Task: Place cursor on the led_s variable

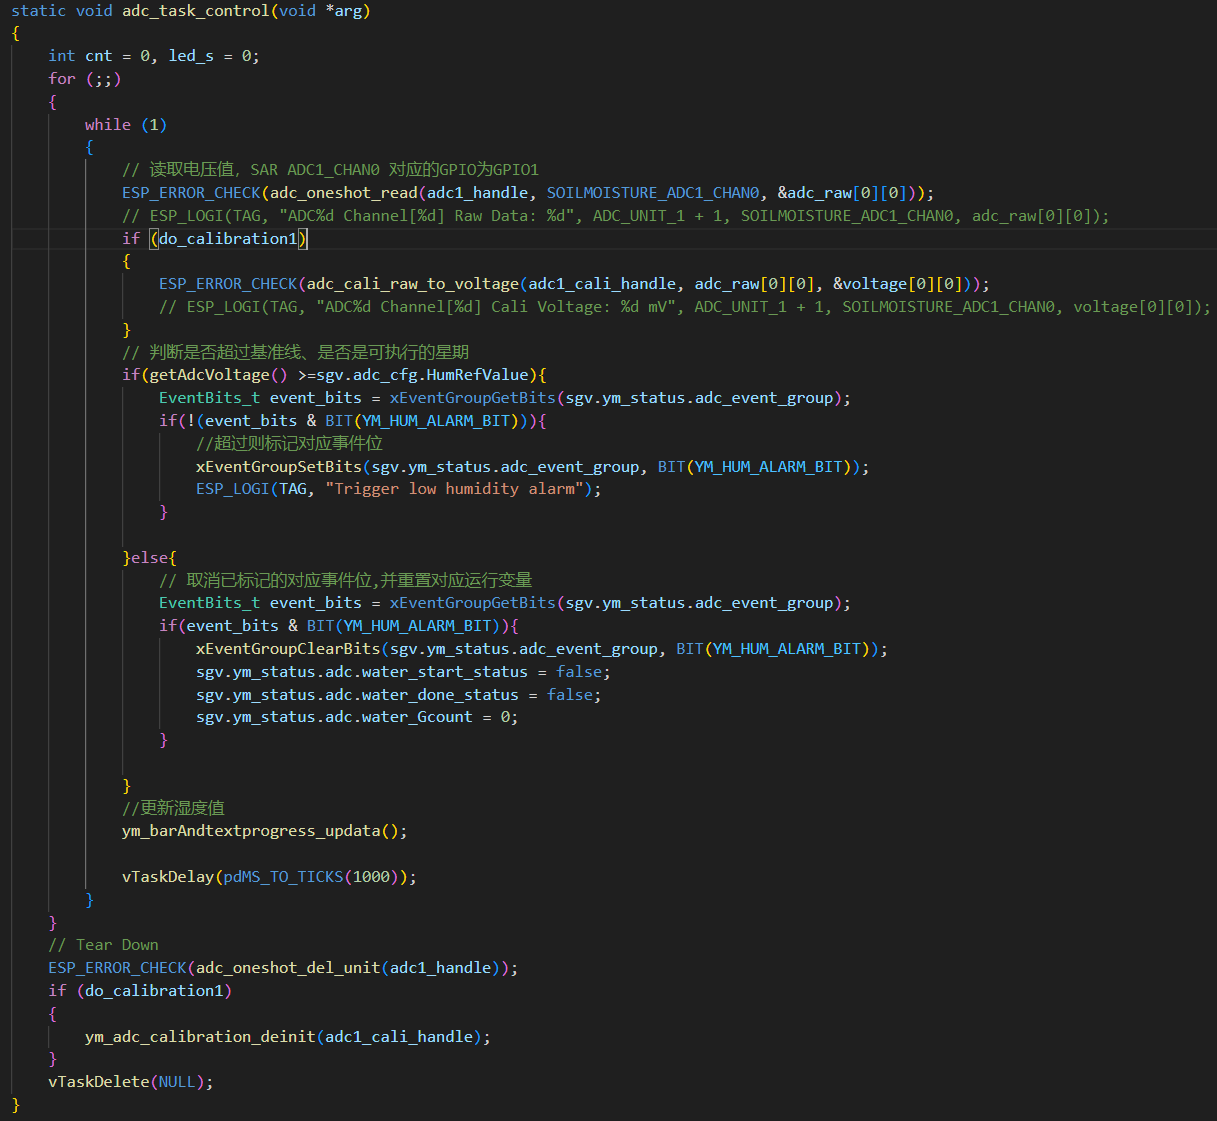Action: click(x=190, y=56)
